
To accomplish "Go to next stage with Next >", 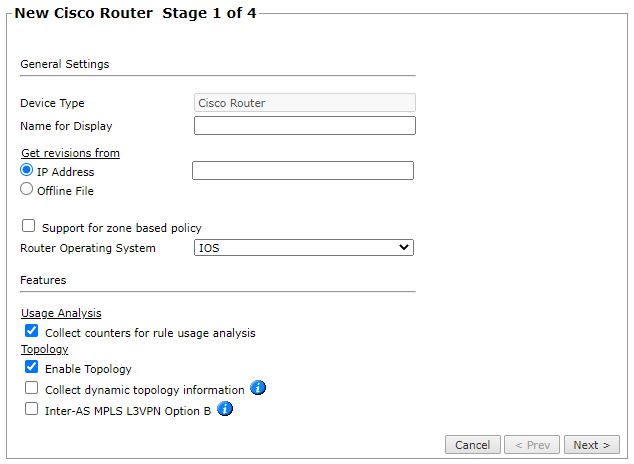I will coord(592,445).
